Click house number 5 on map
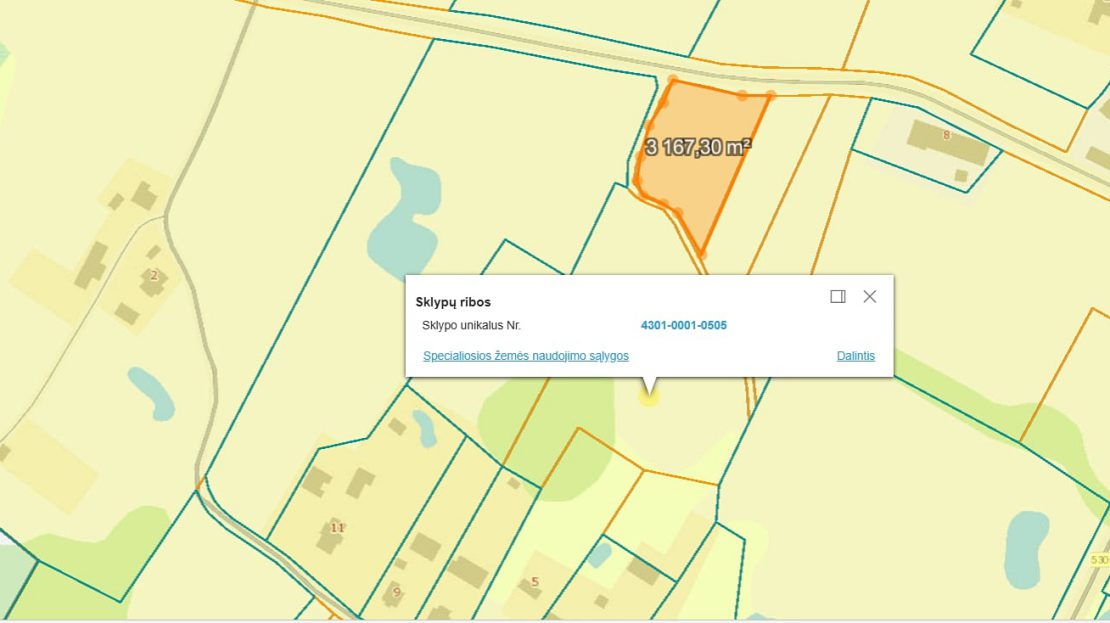This screenshot has width=1110, height=623. [x=534, y=582]
